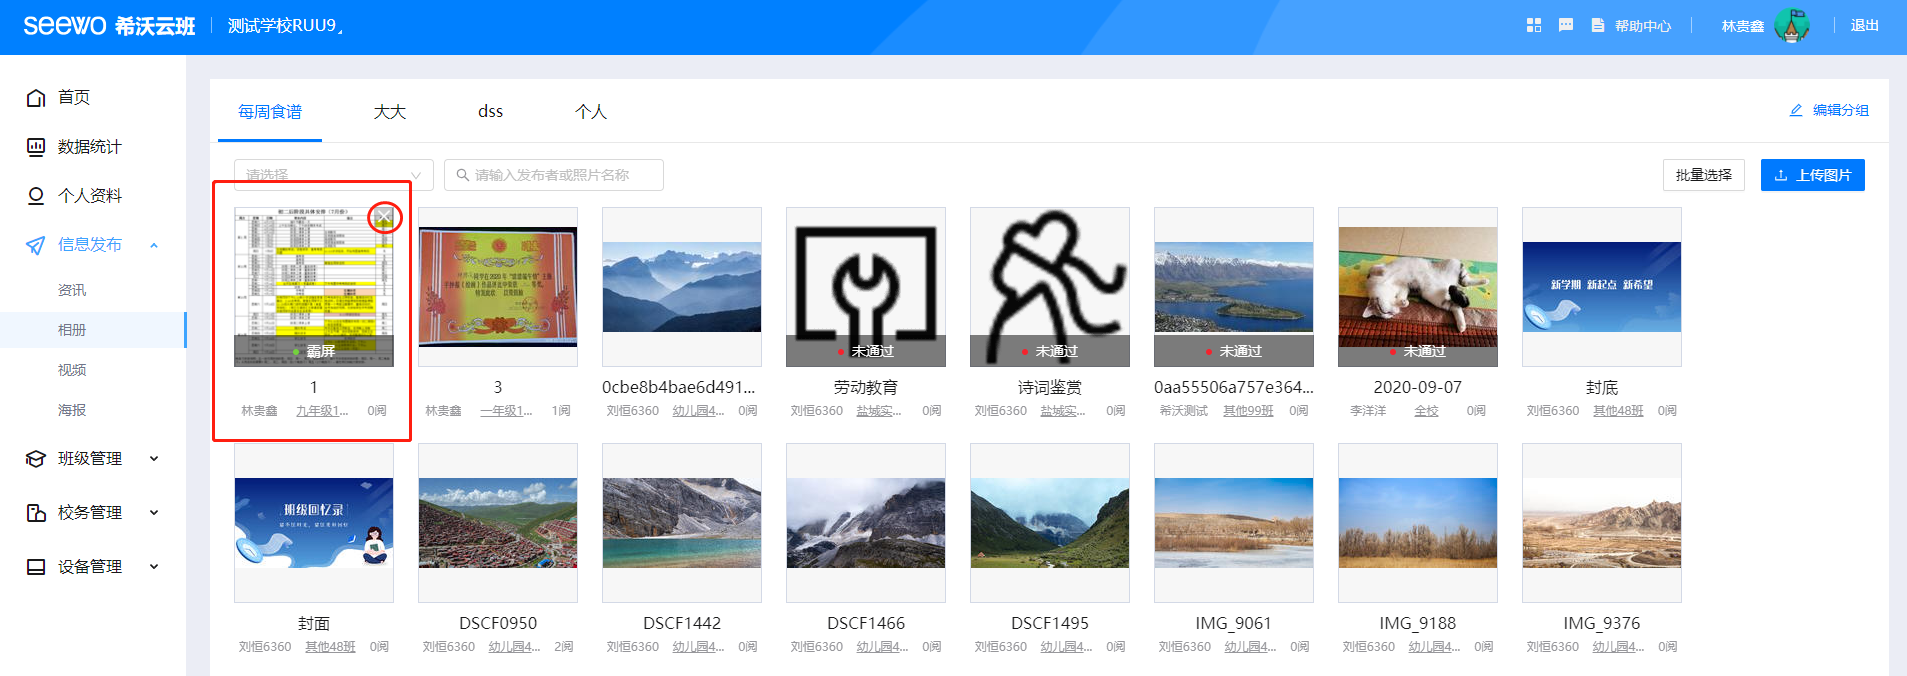Open the 视频 item in sidebar
Image resolution: width=1907 pixels, height=676 pixels.
click(x=72, y=370)
